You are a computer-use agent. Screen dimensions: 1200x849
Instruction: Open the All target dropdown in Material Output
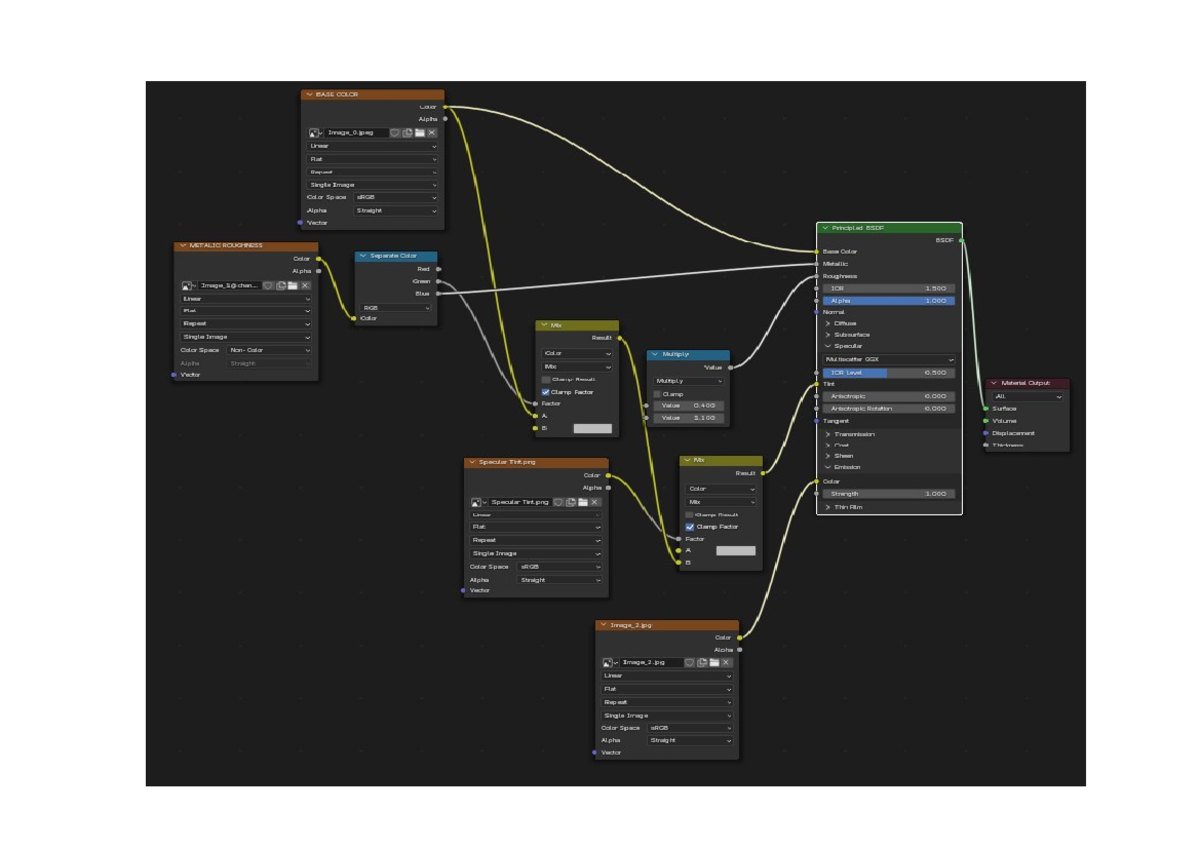pyautogui.click(x=1028, y=396)
